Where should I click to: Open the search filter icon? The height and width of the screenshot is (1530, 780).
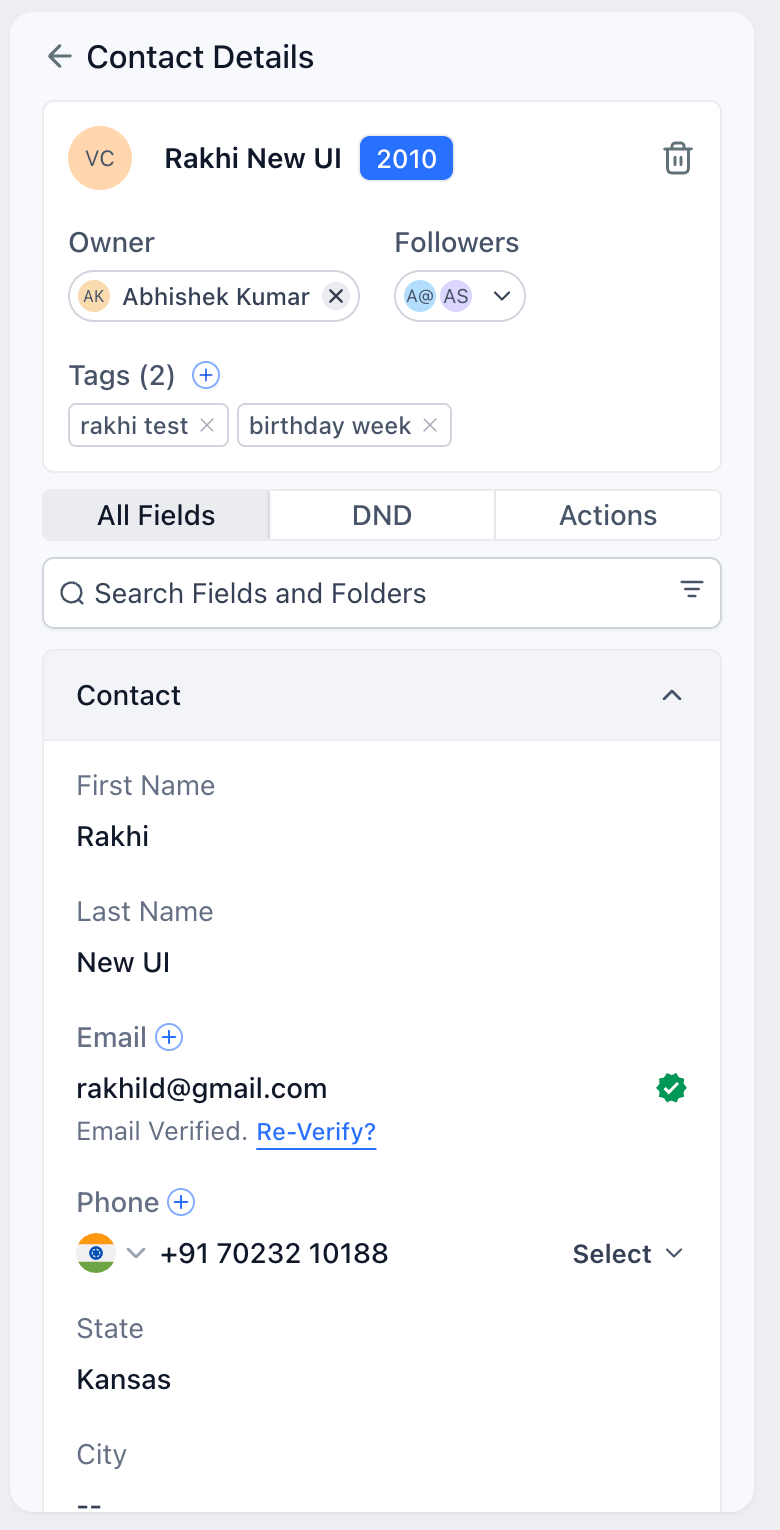point(692,590)
